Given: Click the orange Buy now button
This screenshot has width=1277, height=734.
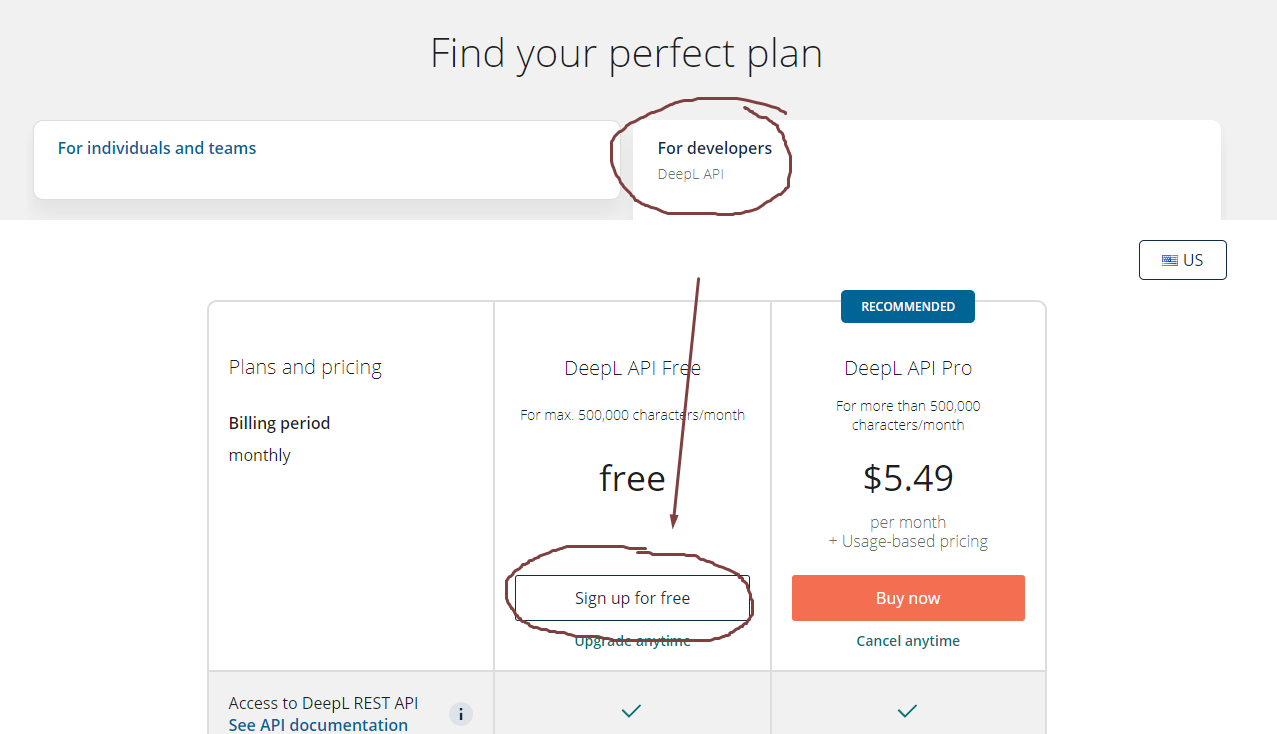Looking at the screenshot, I should coord(908,598).
